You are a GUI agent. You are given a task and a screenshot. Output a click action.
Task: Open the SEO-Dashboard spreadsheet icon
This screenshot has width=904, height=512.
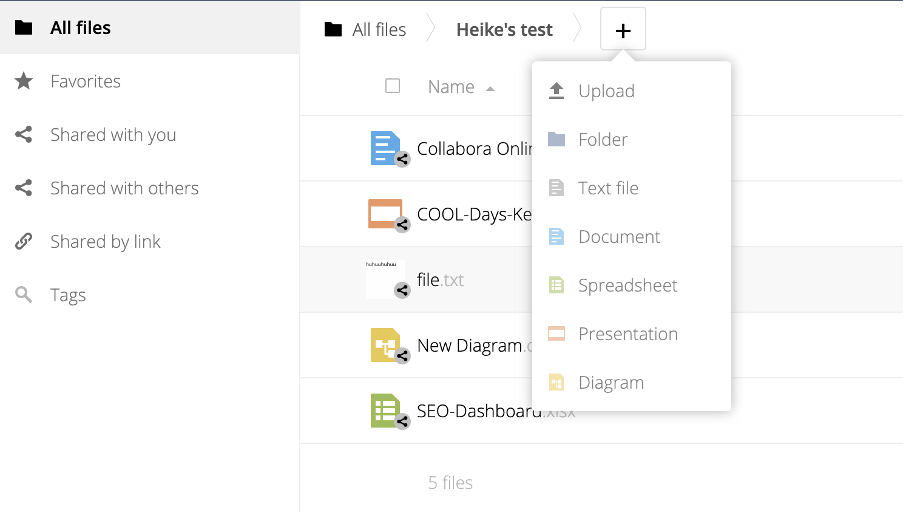385,411
